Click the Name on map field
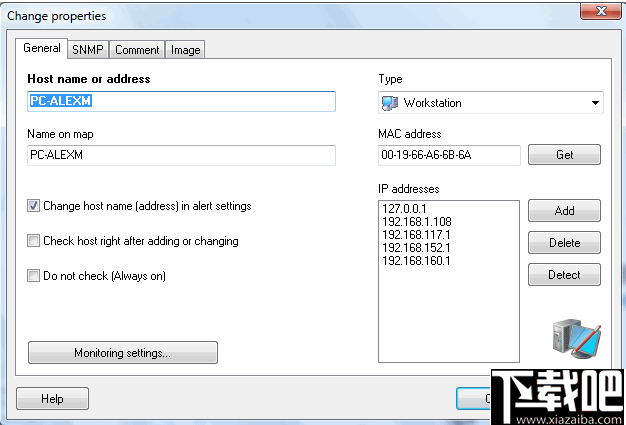 [181, 155]
